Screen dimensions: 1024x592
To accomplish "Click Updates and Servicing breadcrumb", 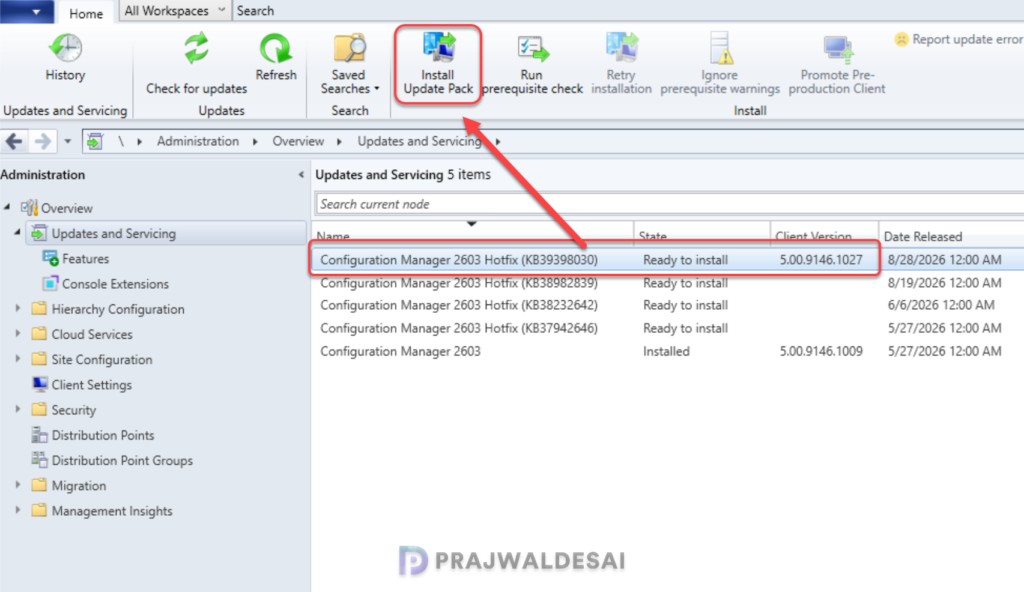I will [x=419, y=141].
